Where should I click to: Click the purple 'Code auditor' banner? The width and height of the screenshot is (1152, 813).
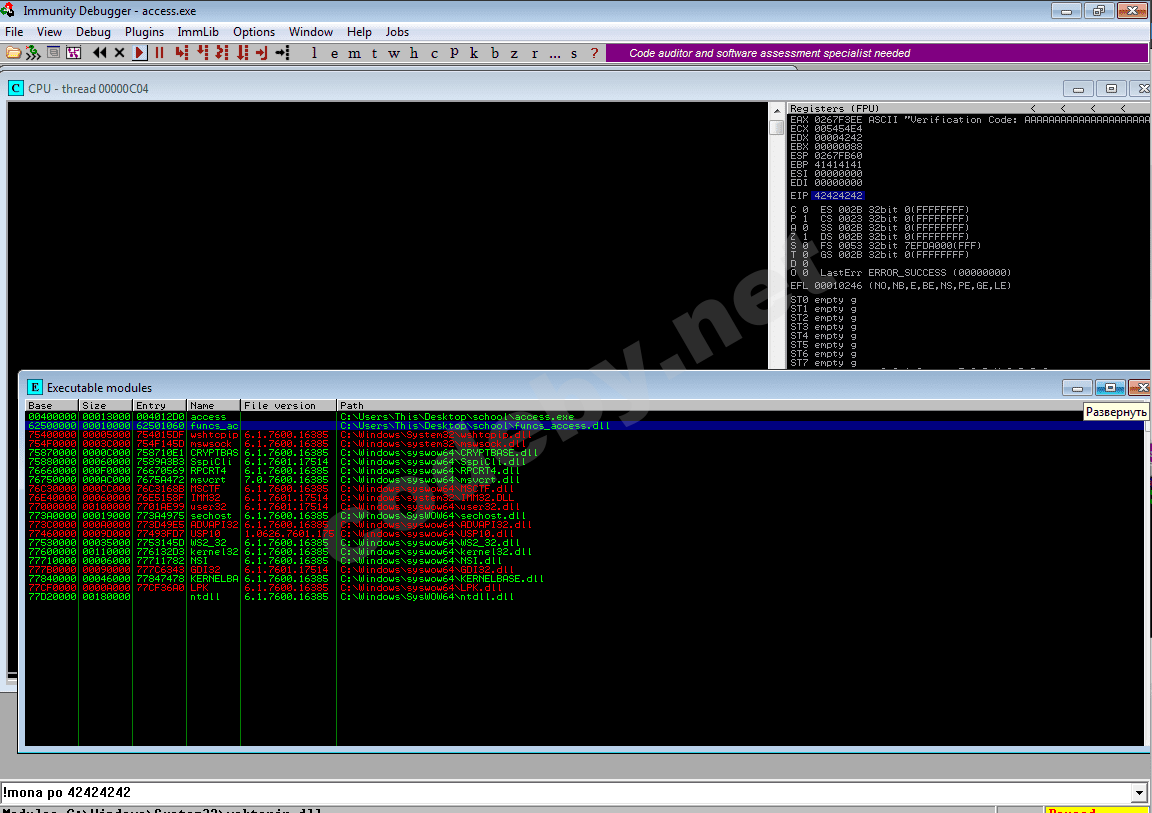click(876, 53)
